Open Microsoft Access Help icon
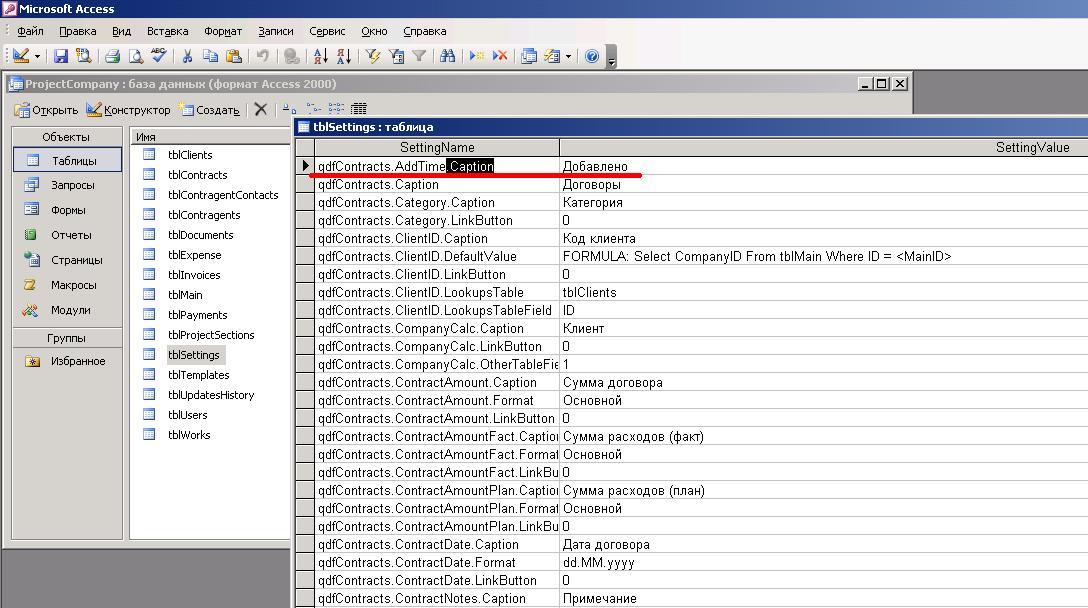The image size is (1088, 608). (592, 57)
